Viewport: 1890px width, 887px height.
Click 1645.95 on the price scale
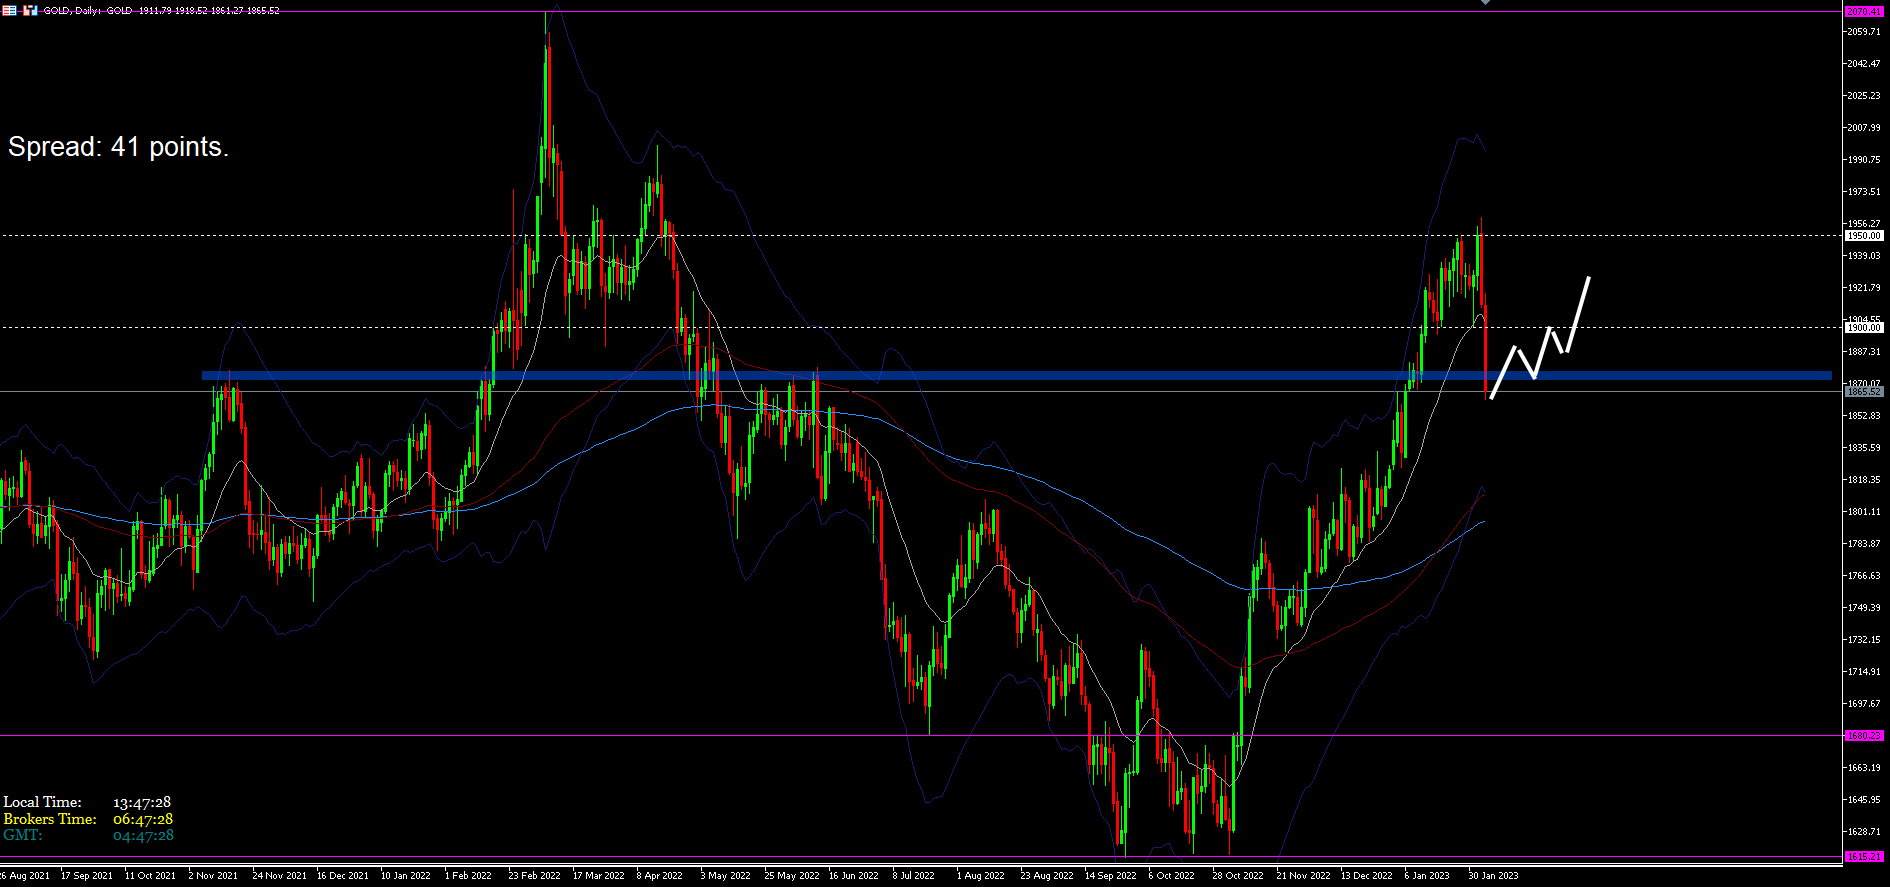(1863, 800)
